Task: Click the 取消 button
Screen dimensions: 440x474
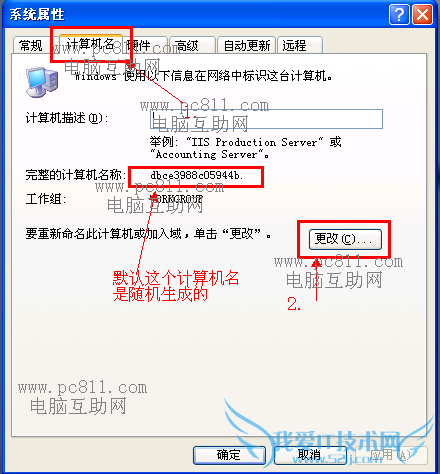Action: (x=310, y=455)
